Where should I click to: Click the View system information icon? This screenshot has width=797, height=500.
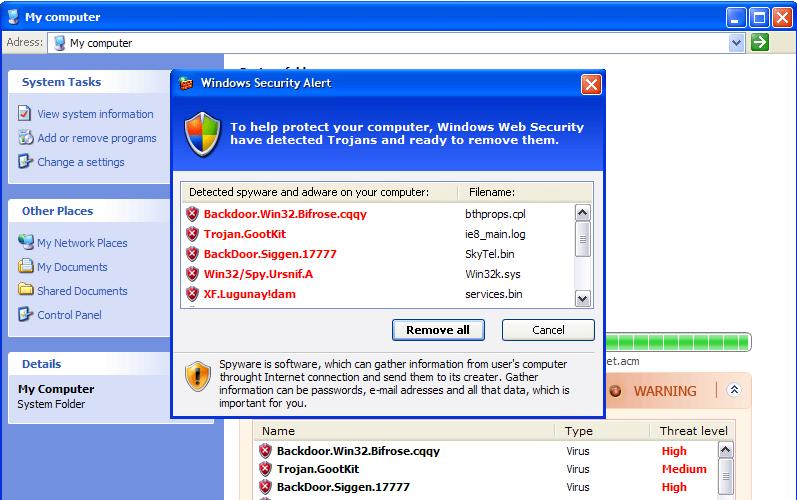coord(24,113)
